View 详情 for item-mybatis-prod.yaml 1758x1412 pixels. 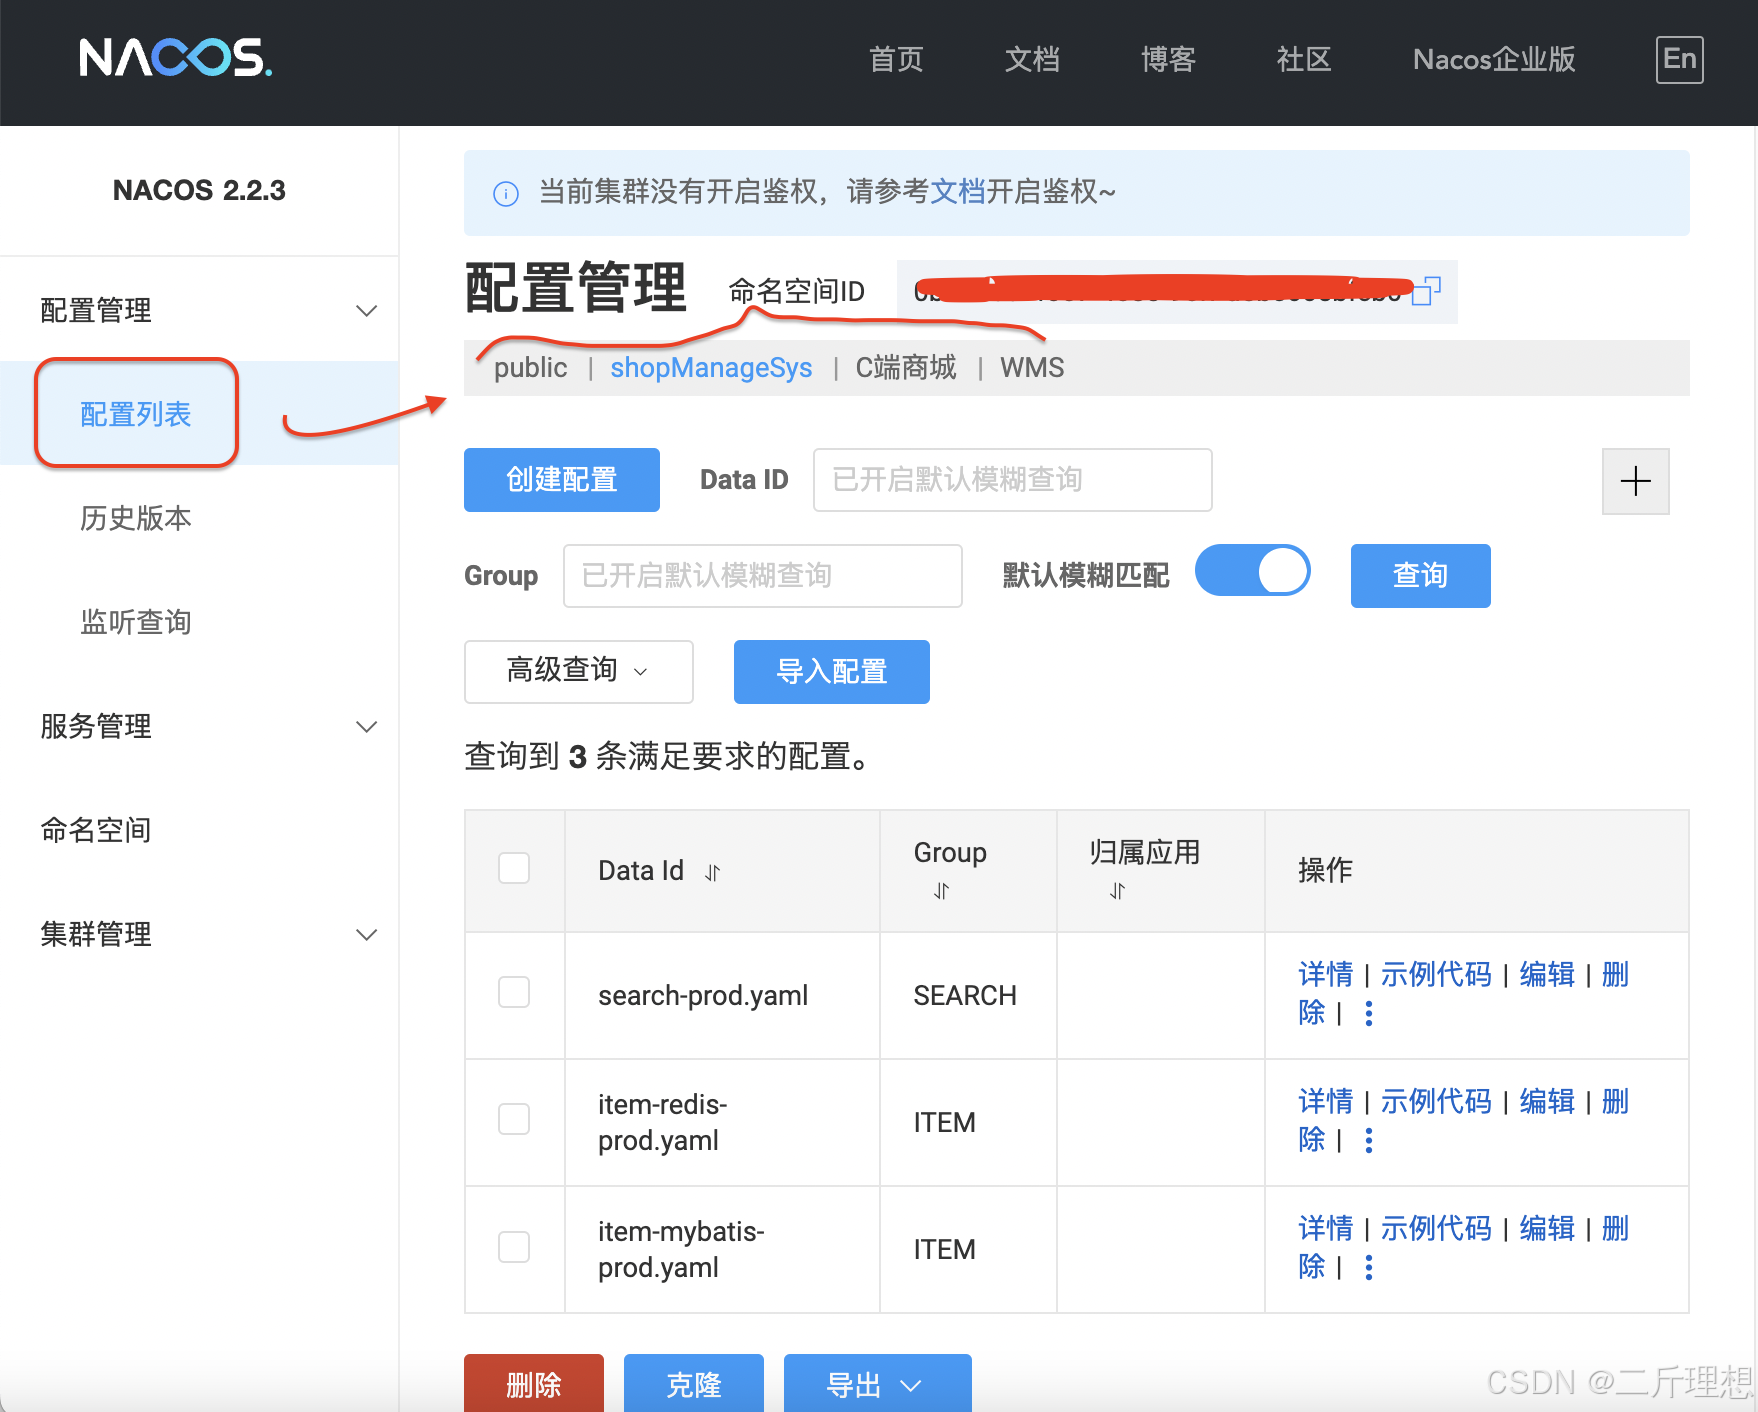[1325, 1228]
